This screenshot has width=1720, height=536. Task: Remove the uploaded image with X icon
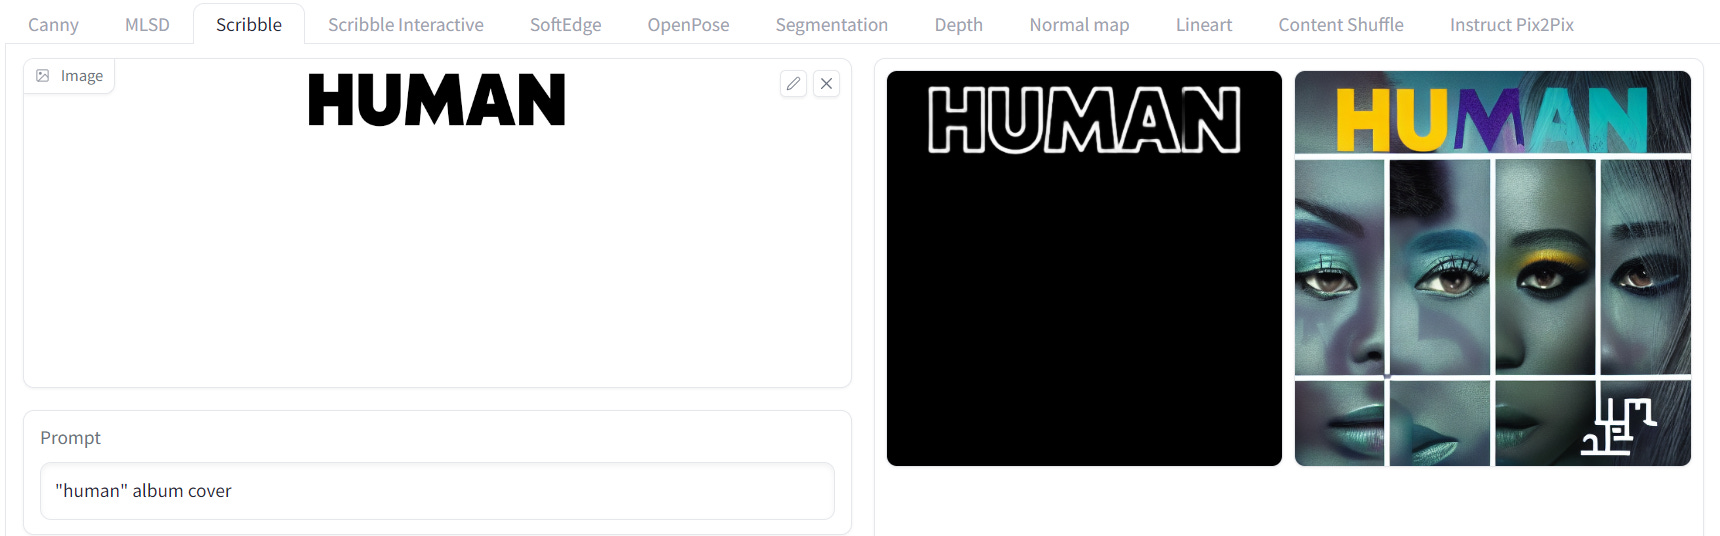826,84
